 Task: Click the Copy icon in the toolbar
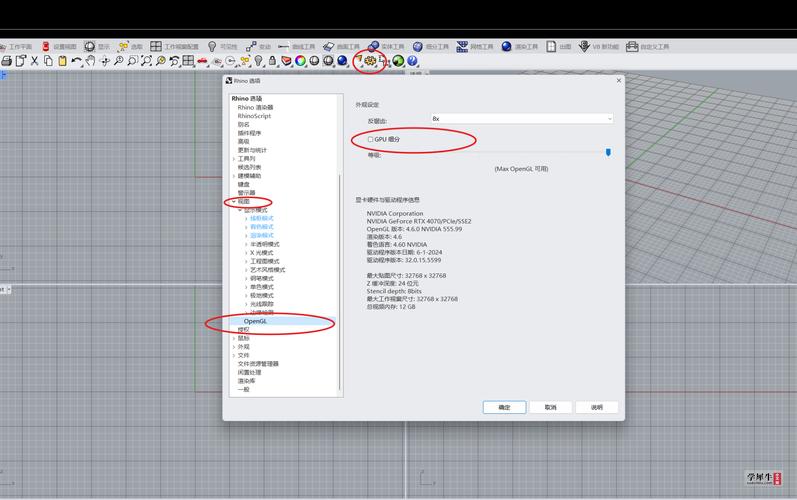48,61
